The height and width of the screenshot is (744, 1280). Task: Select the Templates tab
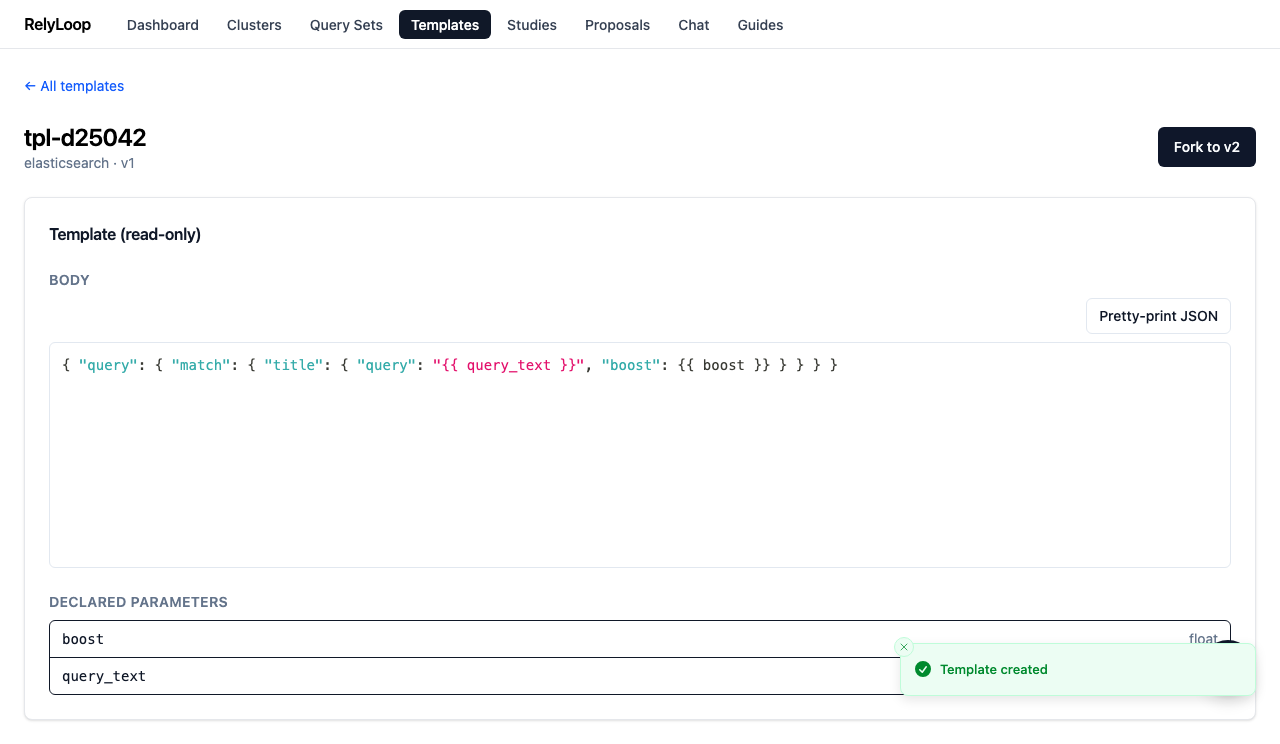coord(445,25)
